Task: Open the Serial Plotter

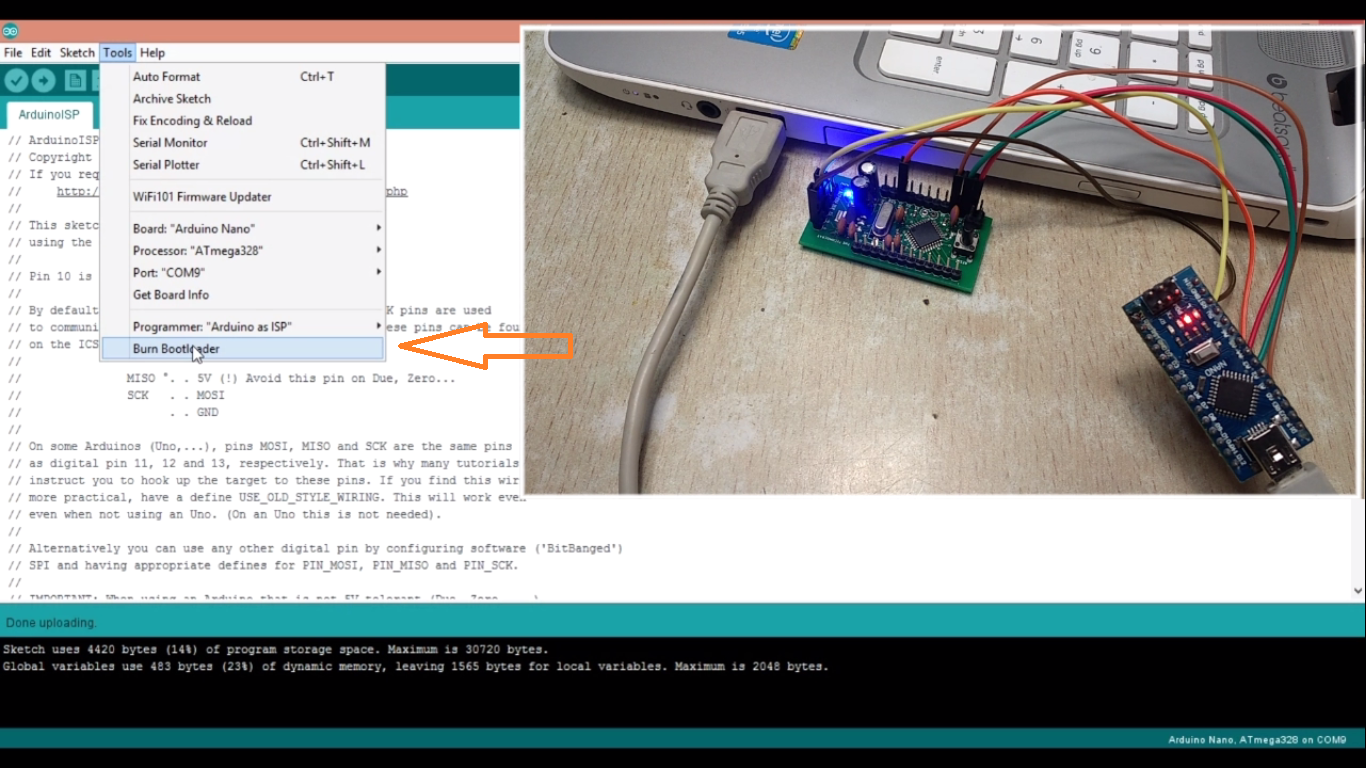Action: point(166,164)
